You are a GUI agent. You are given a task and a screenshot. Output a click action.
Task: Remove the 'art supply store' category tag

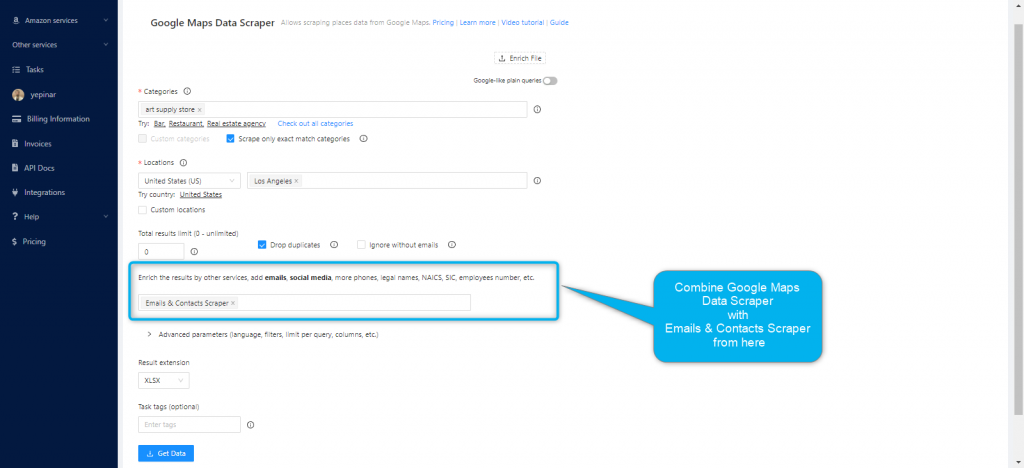(x=200, y=110)
